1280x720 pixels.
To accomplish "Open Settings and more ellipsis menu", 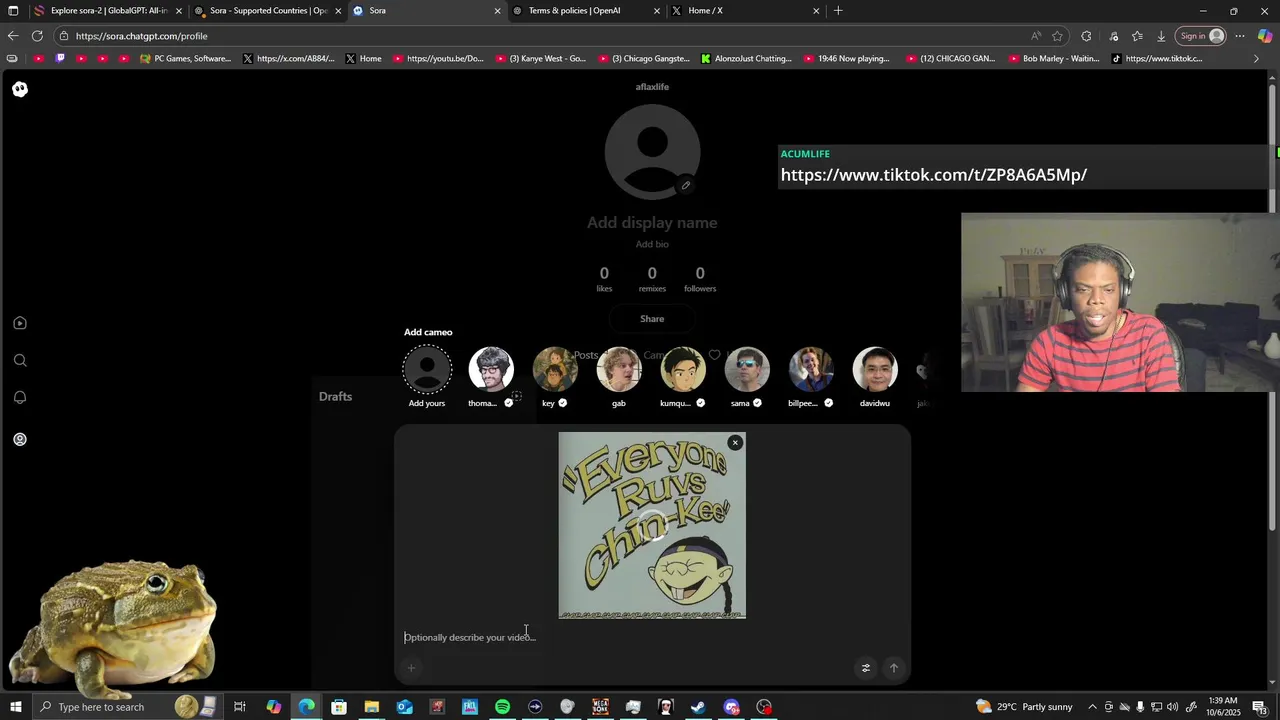I will pyautogui.click(x=1240, y=36).
